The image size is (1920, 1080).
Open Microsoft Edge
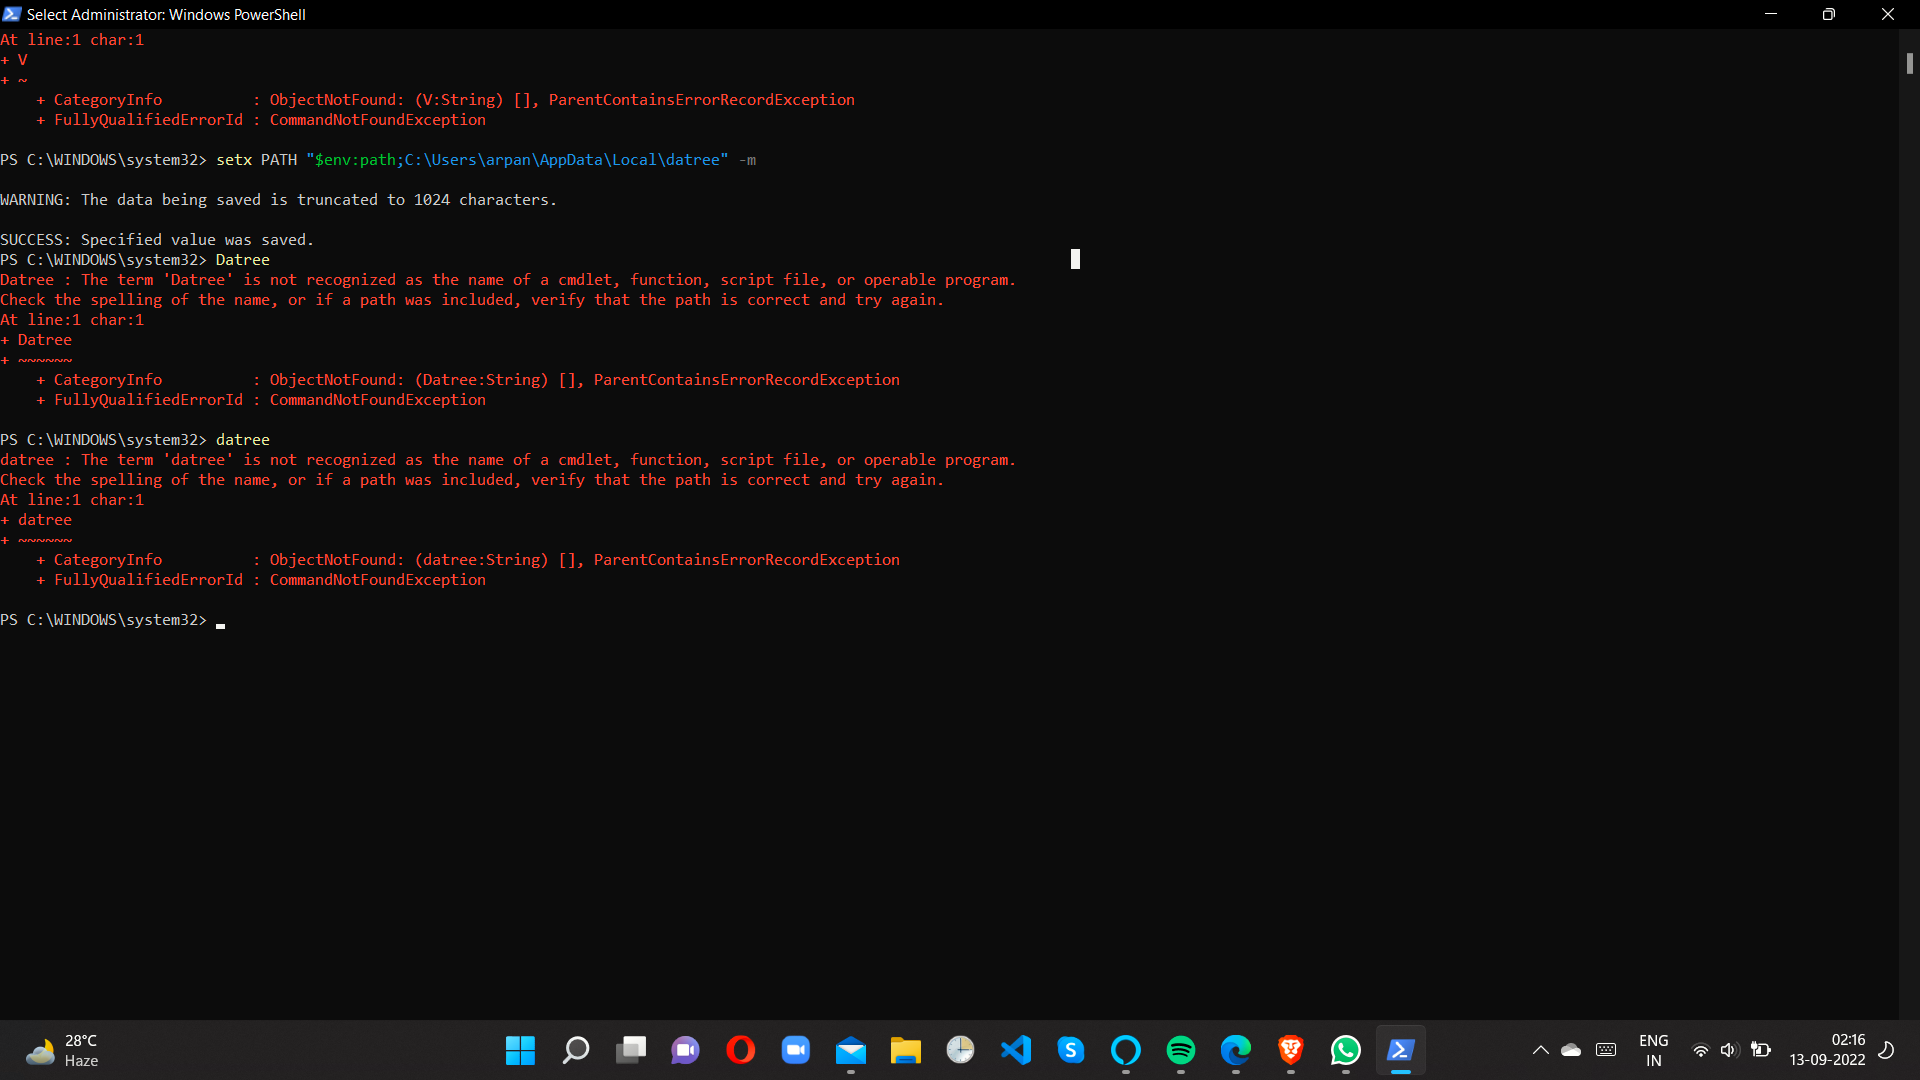pos(1235,1050)
